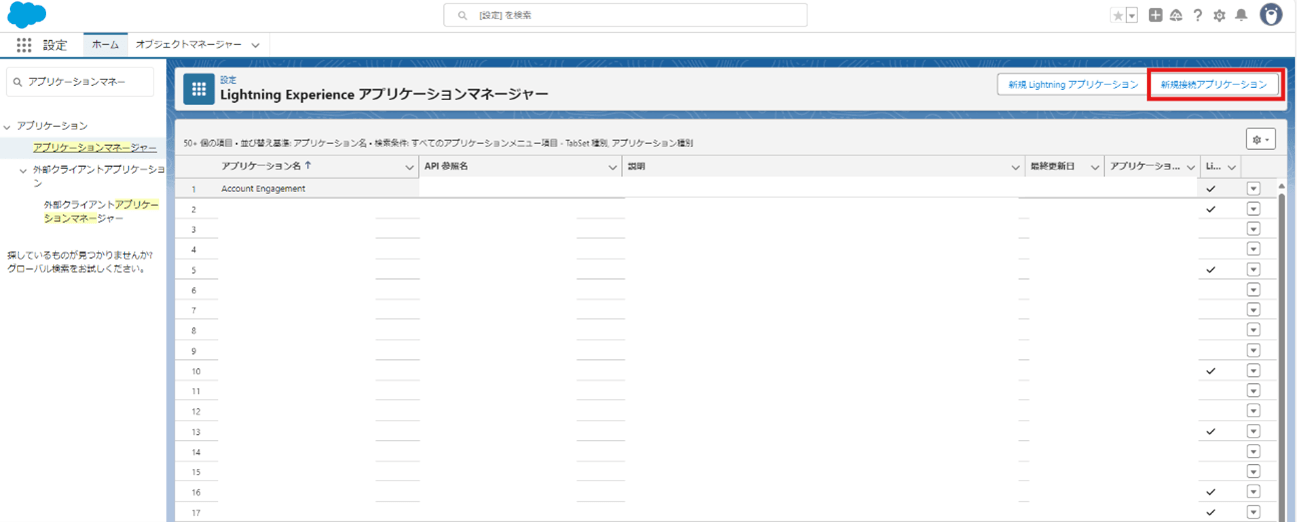Open the action menu for row 5
1297x522 pixels.
pos(1253,270)
